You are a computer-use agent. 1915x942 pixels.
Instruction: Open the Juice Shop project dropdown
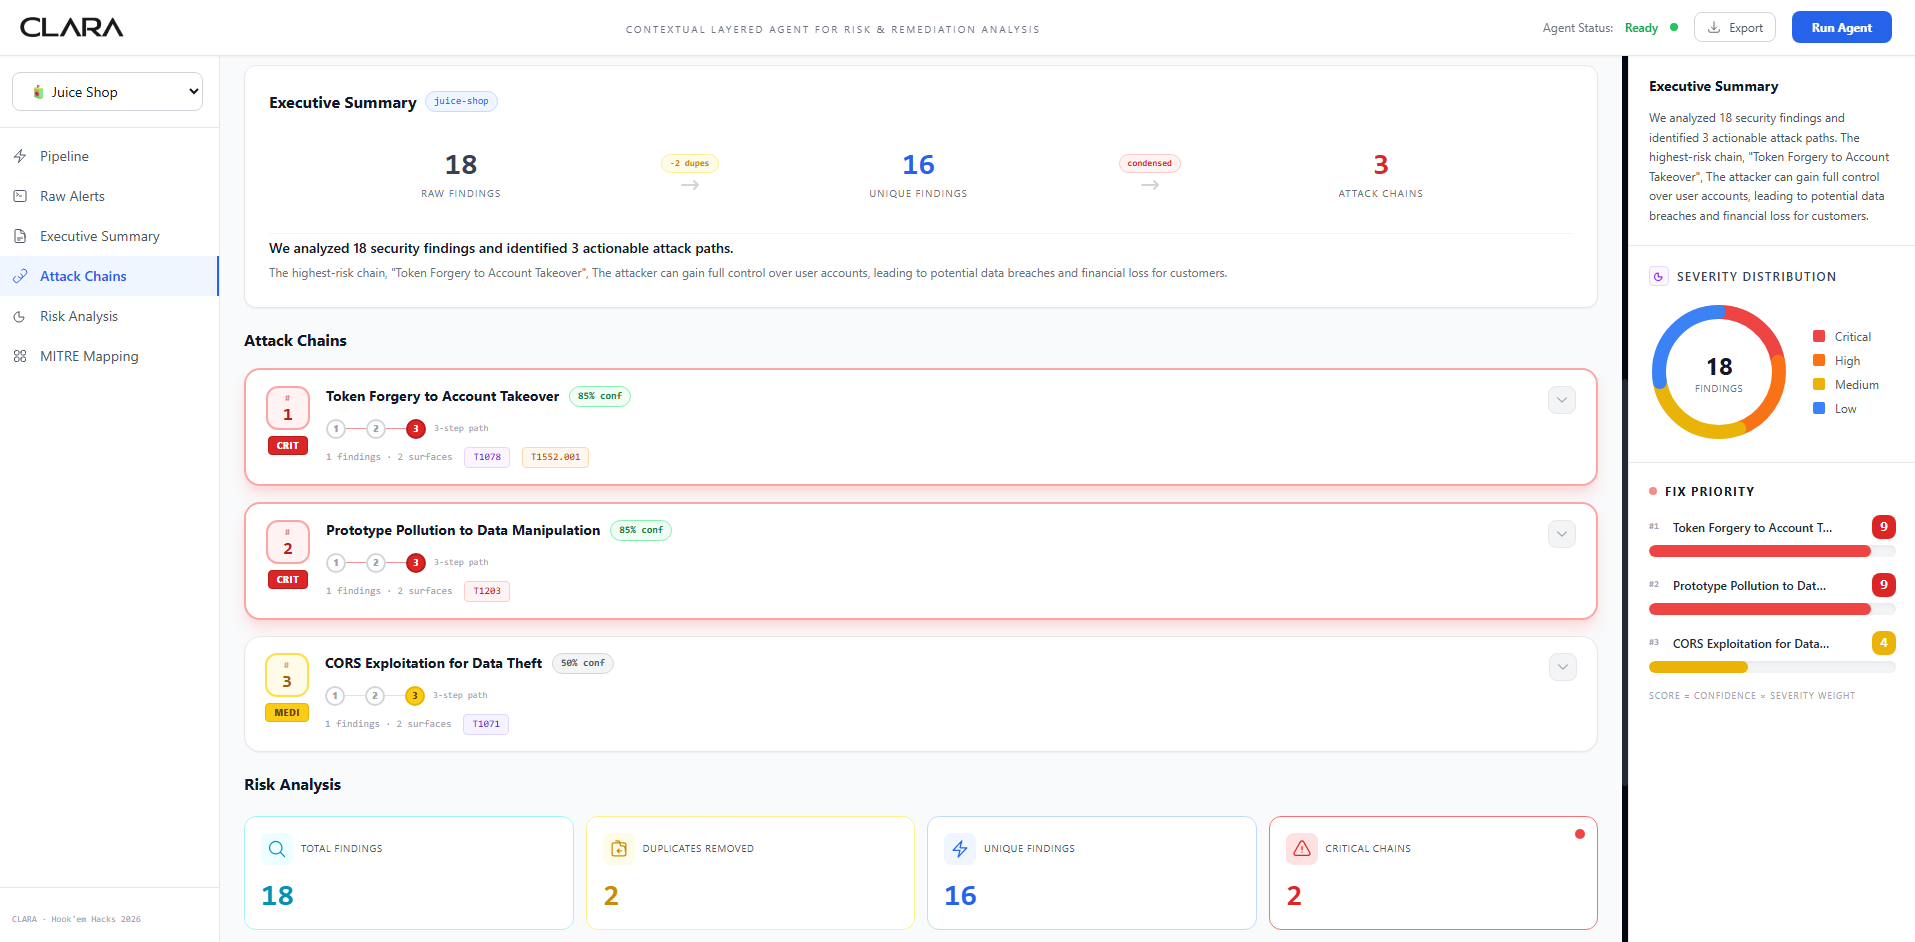[x=107, y=92]
